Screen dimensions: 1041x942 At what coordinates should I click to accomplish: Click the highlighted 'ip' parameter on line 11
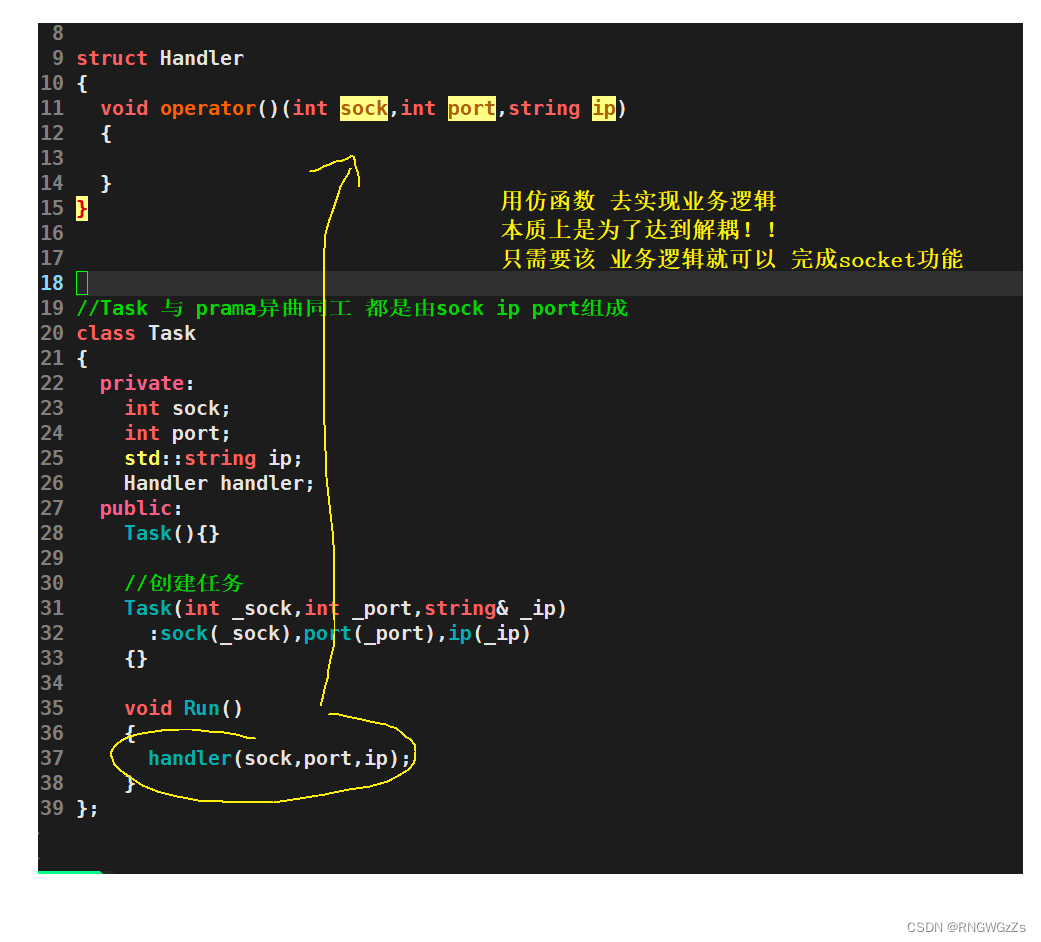point(604,108)
